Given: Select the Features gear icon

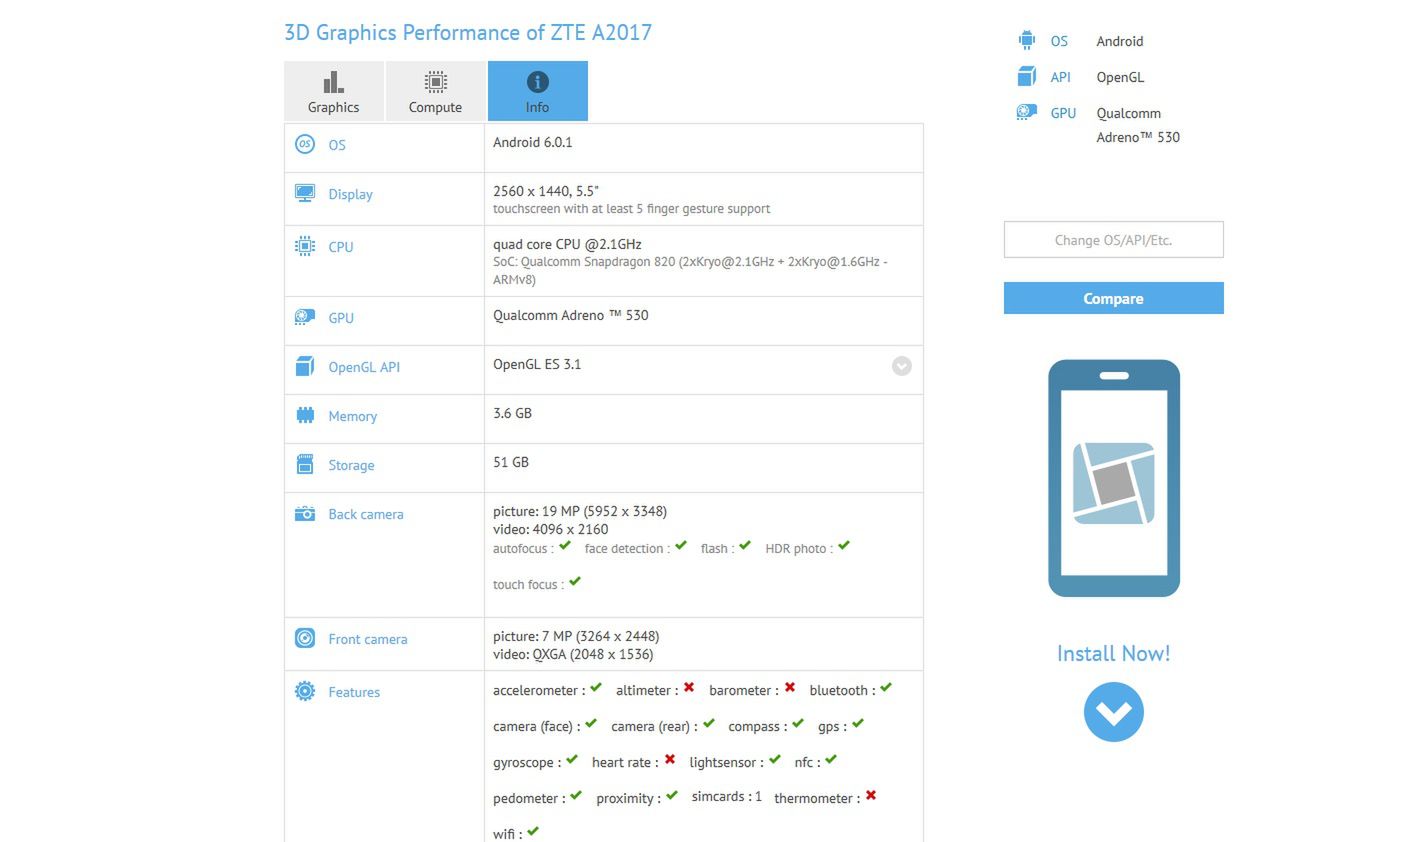Looking at the screenshot, I should [304, 689].
